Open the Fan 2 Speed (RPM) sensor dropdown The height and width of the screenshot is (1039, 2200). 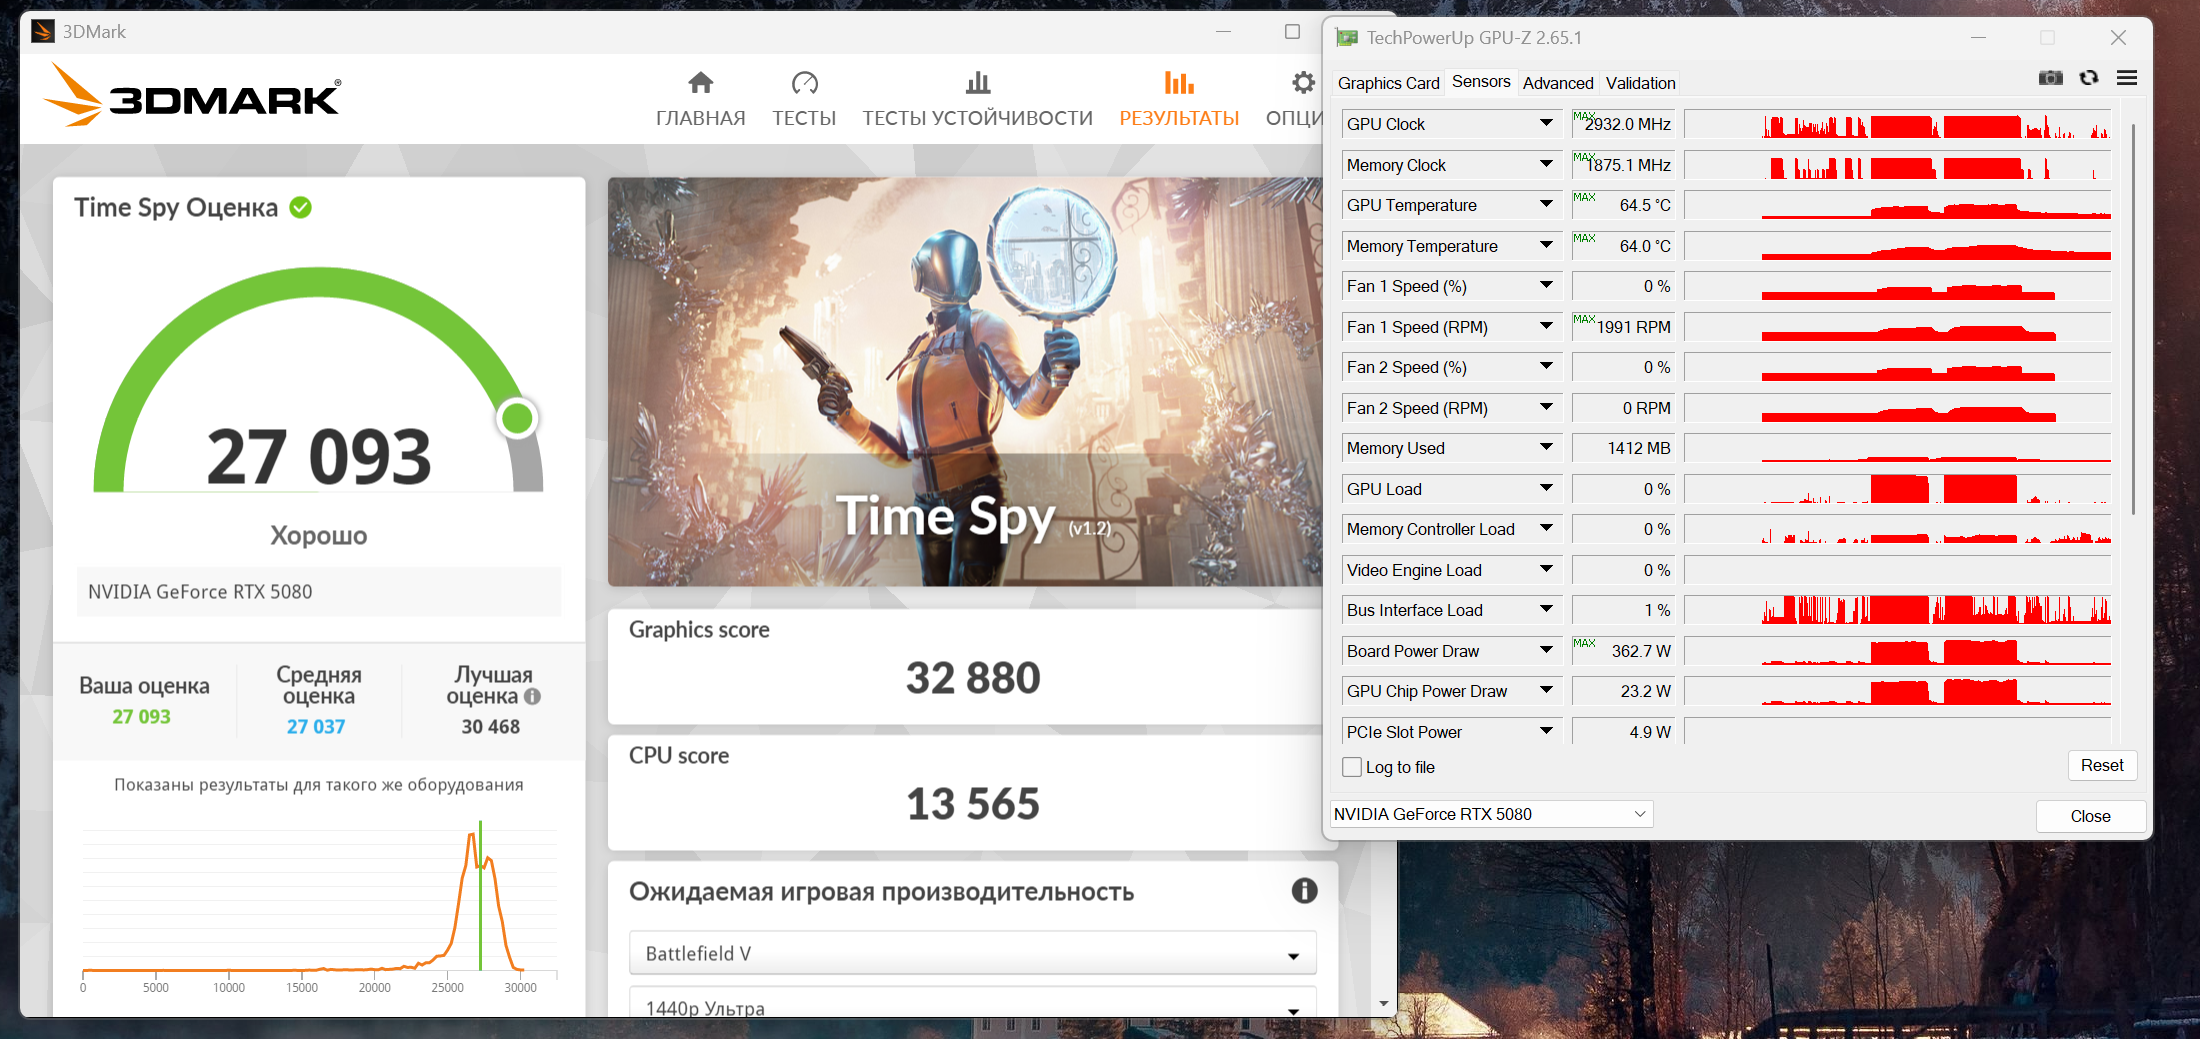[x=1546, y=407]
